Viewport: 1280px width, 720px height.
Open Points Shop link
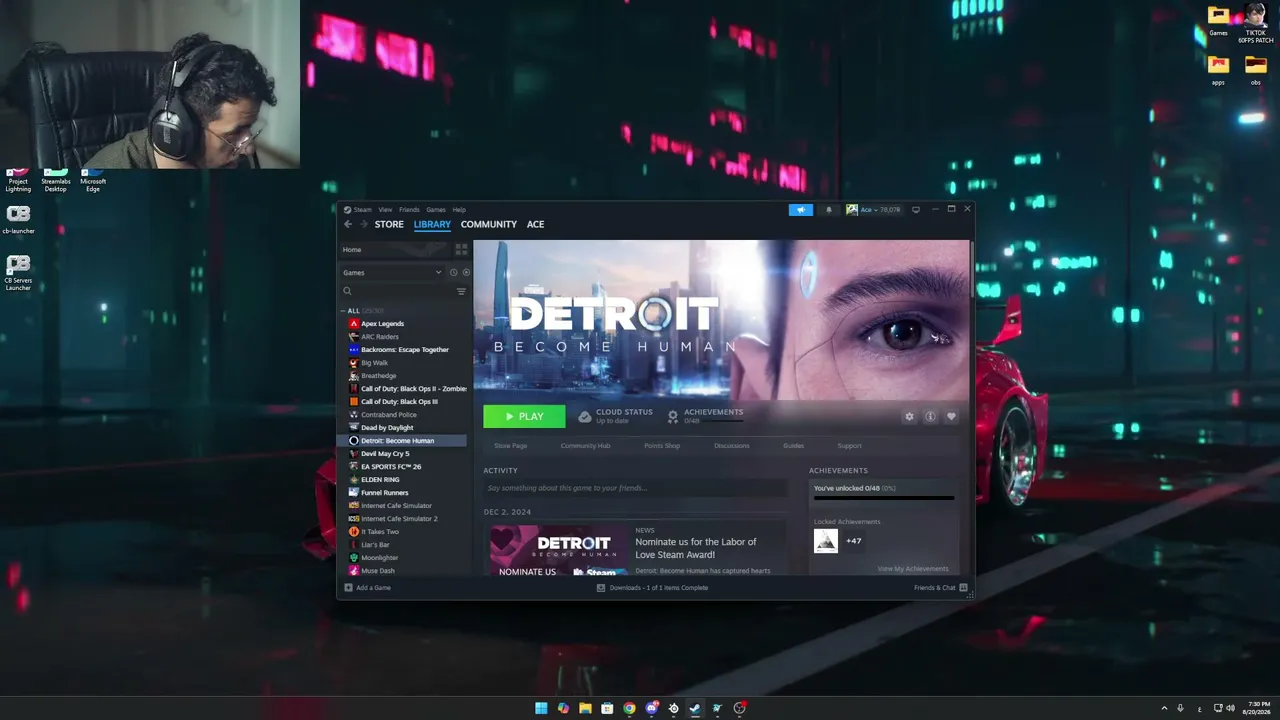662,446
